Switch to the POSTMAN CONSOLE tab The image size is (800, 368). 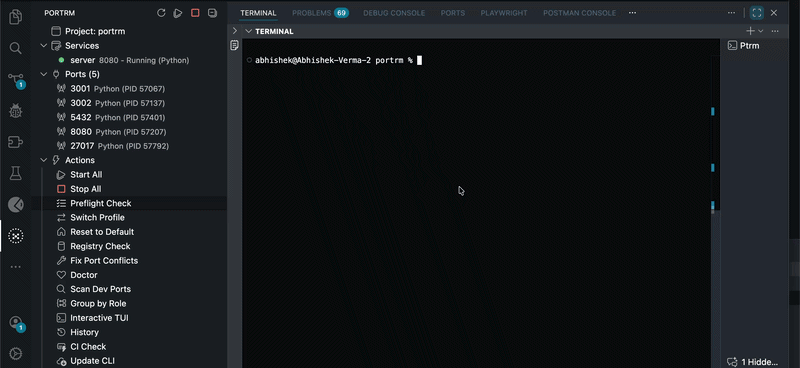(x=579, y=13)
